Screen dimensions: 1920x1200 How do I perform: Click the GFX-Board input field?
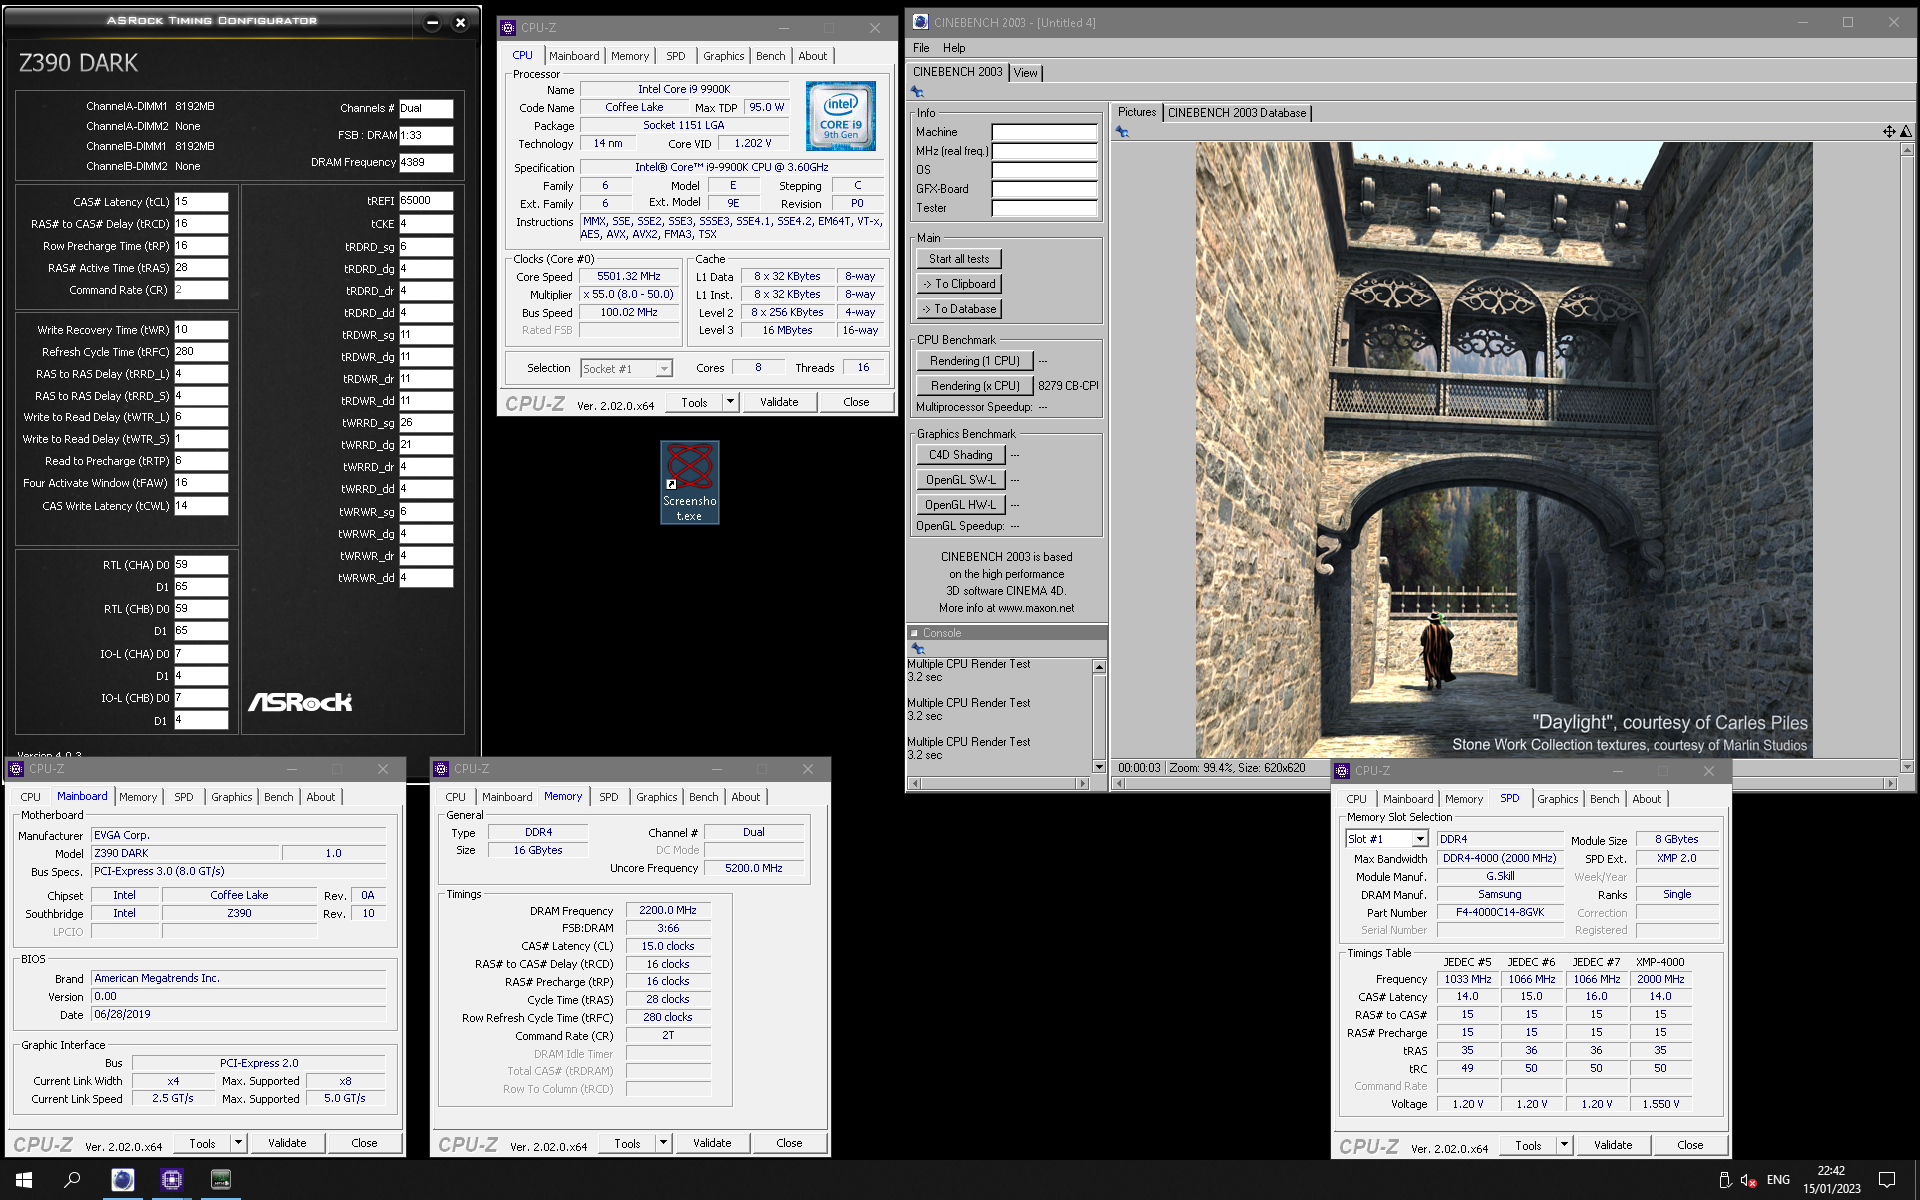[x=1044, y=189]
